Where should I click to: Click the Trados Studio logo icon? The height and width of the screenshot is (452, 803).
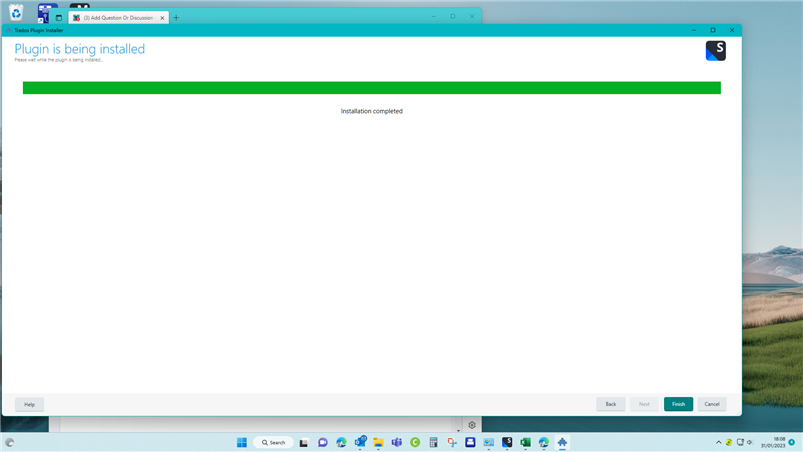[715, 51]
